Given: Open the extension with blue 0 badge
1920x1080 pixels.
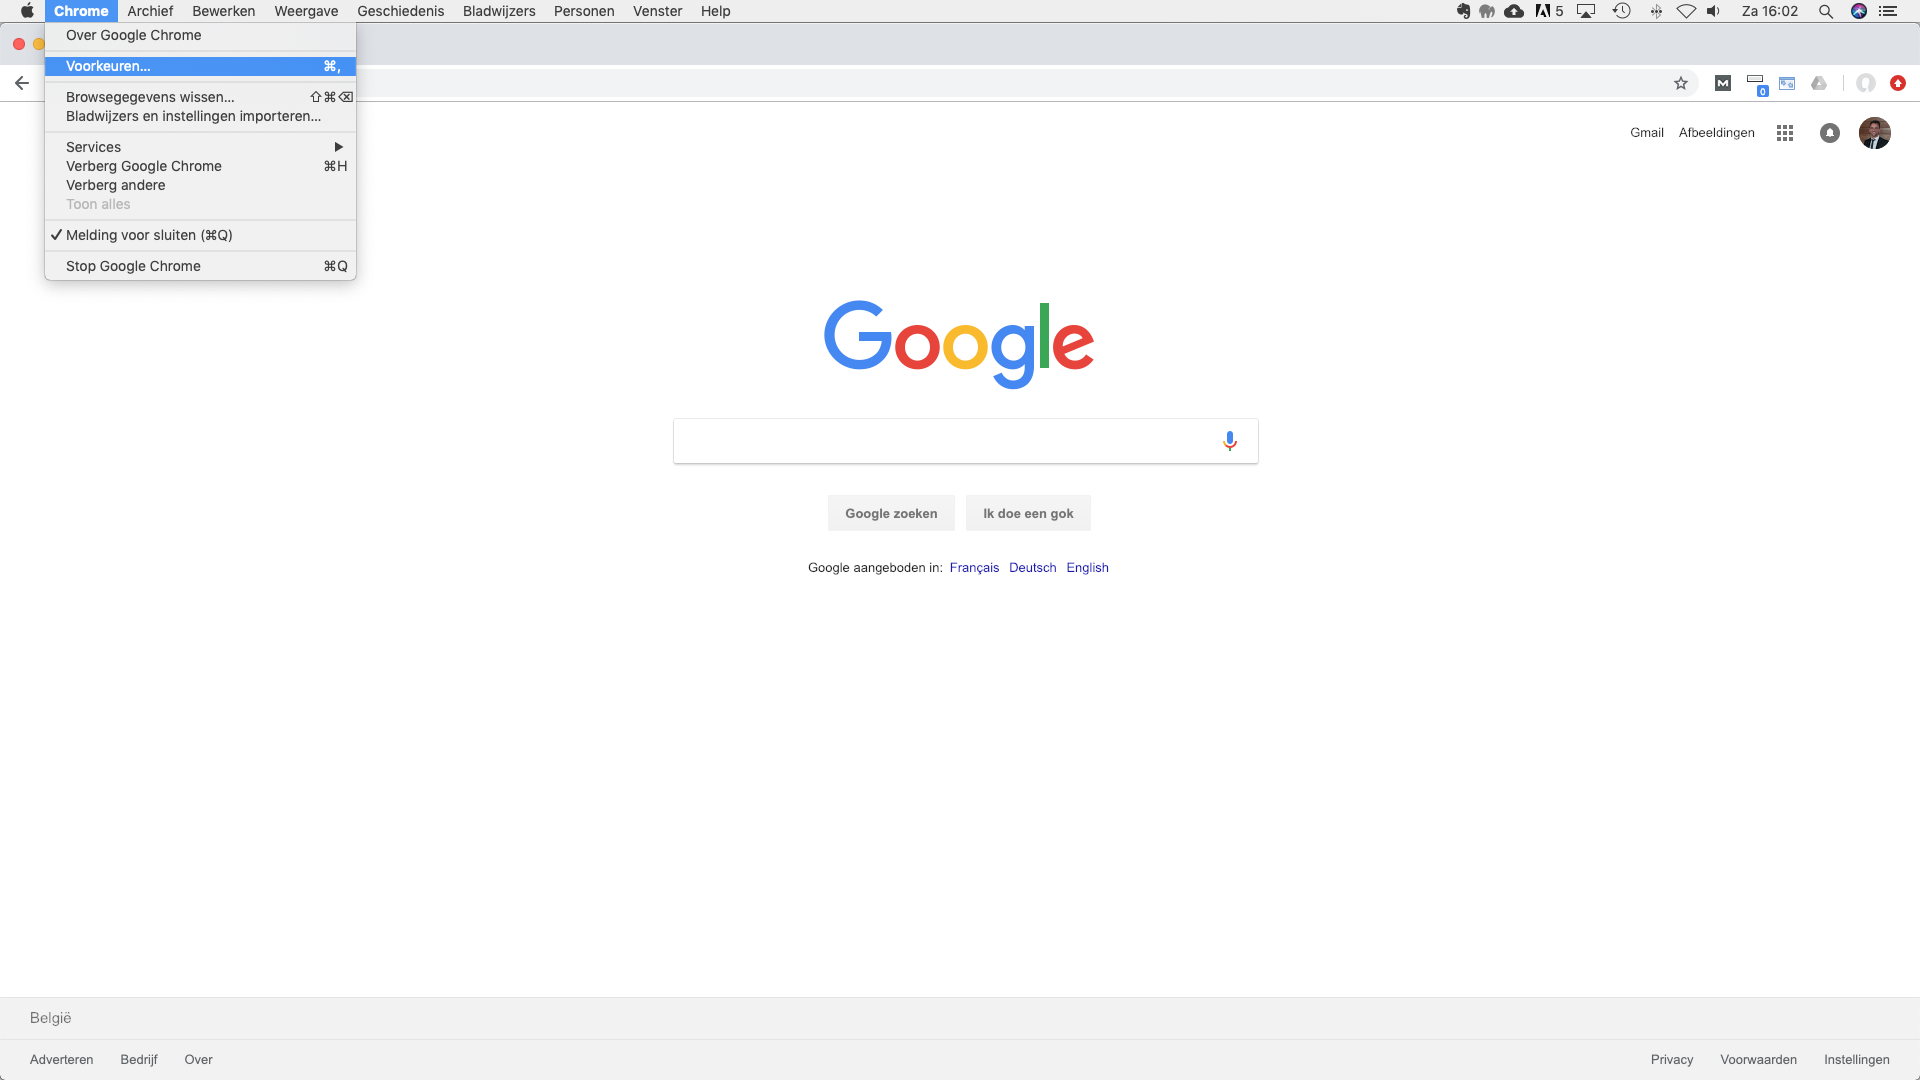Looking at the screenshot, I should point(1756,84).
